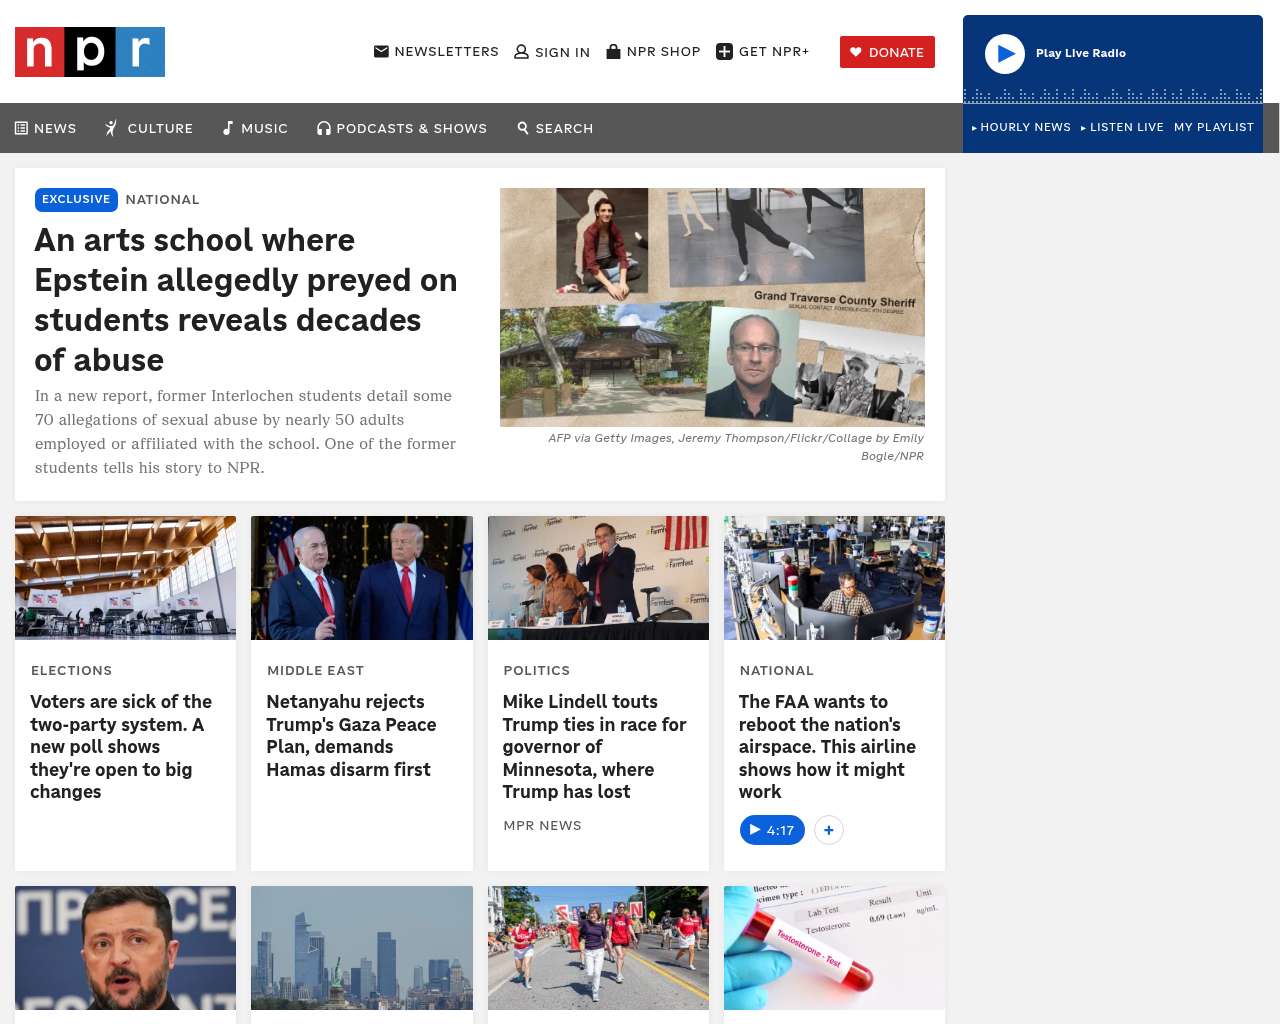Open the testosterone test tube photo
This screenshot has height=1024, width=1280.
click(834, 948)
